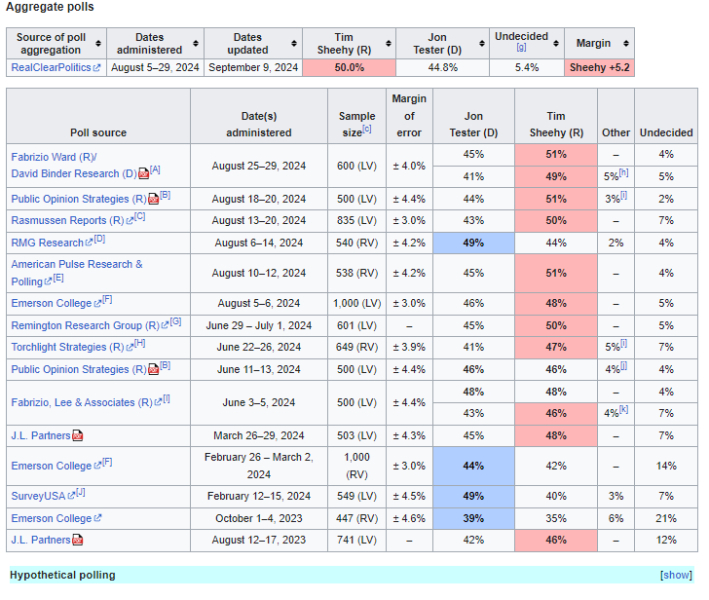Viewport: 709px width, 600px height.
Task: Open footnote [J] after SurveyUSA
Action: pos(80,492)
